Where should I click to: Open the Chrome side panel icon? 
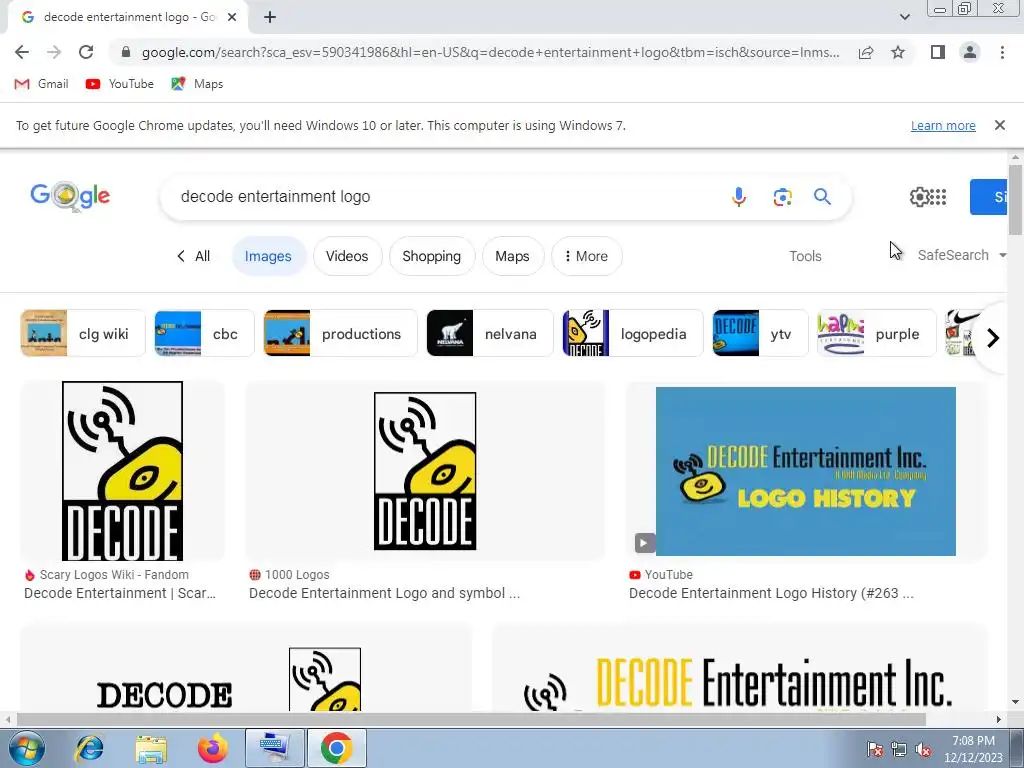pos(938,52)
